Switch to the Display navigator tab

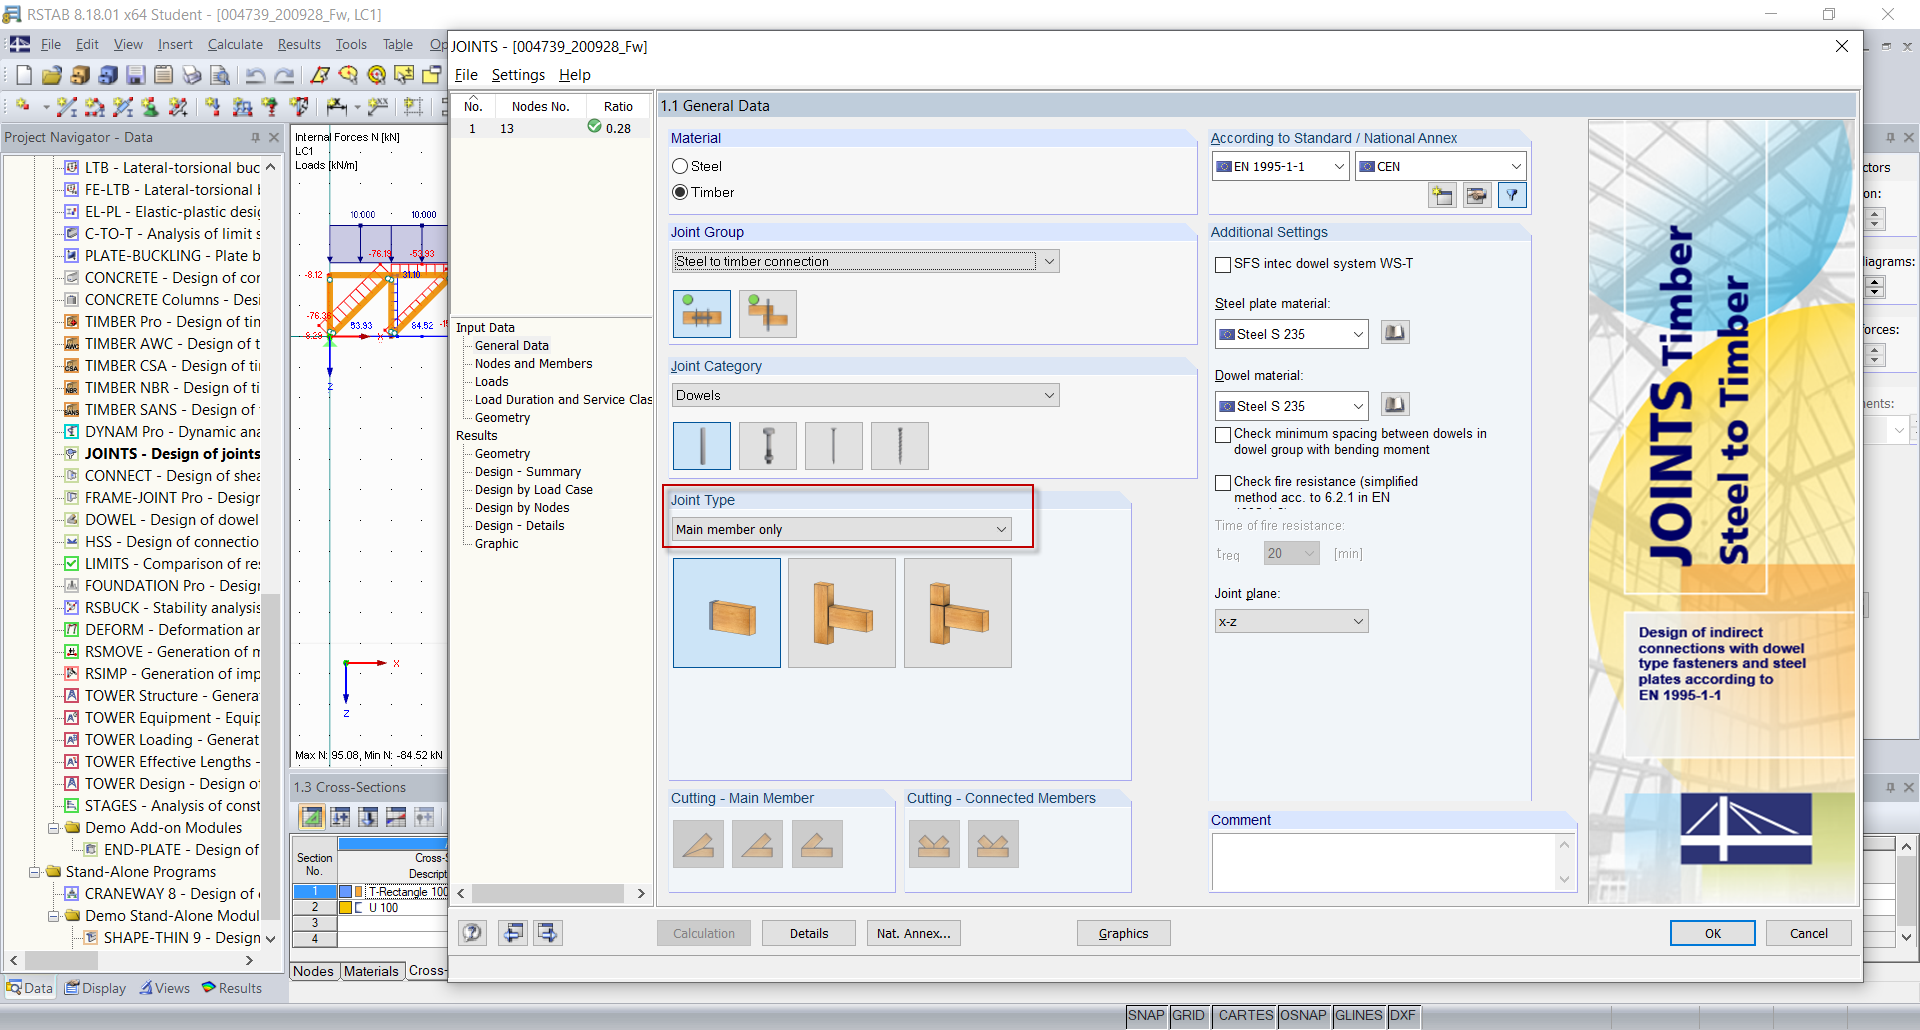96,988
